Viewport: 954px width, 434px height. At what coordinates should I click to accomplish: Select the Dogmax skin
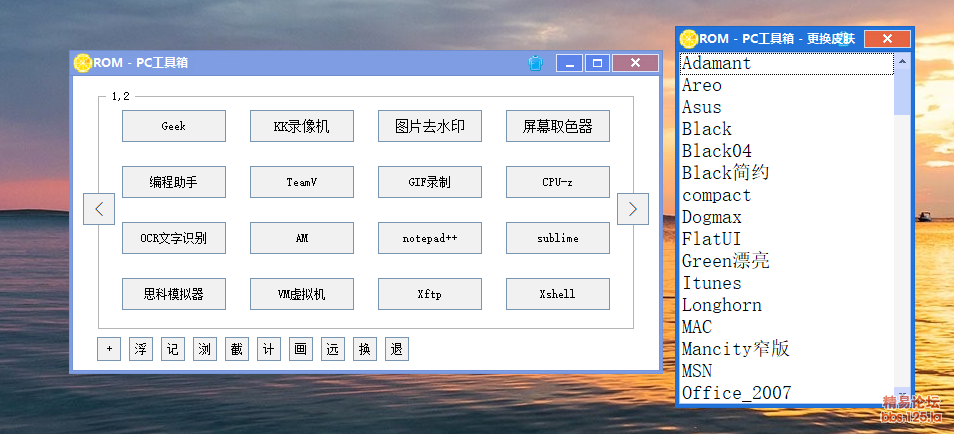coord(787,217)
